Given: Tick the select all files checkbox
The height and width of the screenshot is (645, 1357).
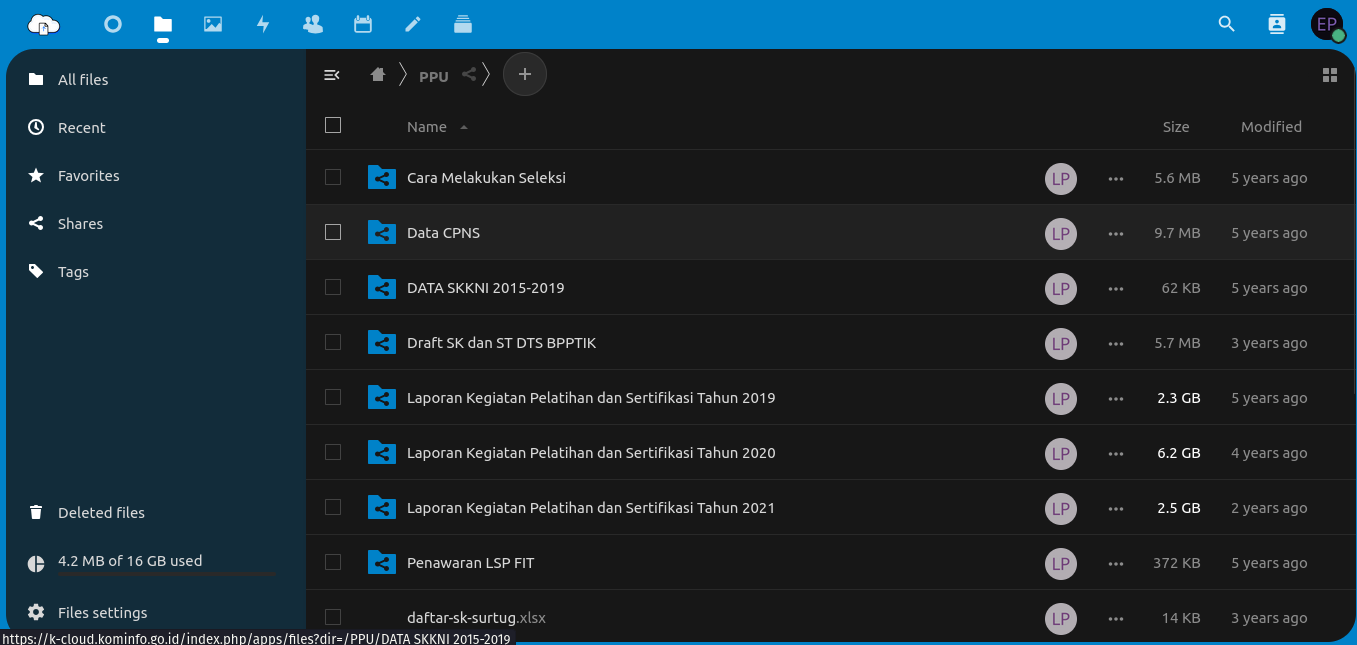Looking at the screenshot, I should pos(333,125).
